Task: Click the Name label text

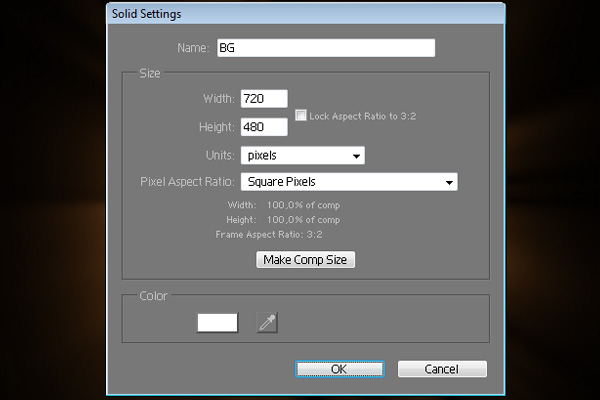Action: (193, 48)
